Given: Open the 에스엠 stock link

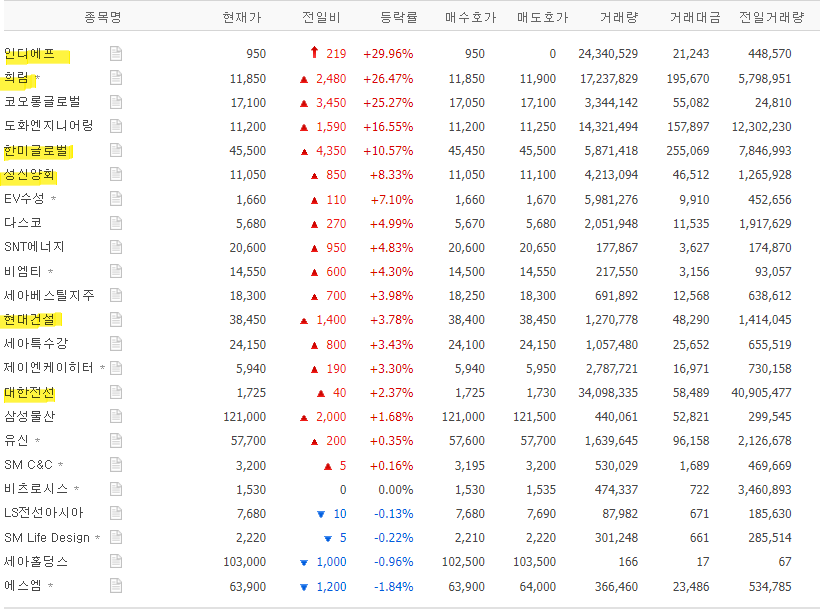Looking at the screenshot, I should 22,585.
